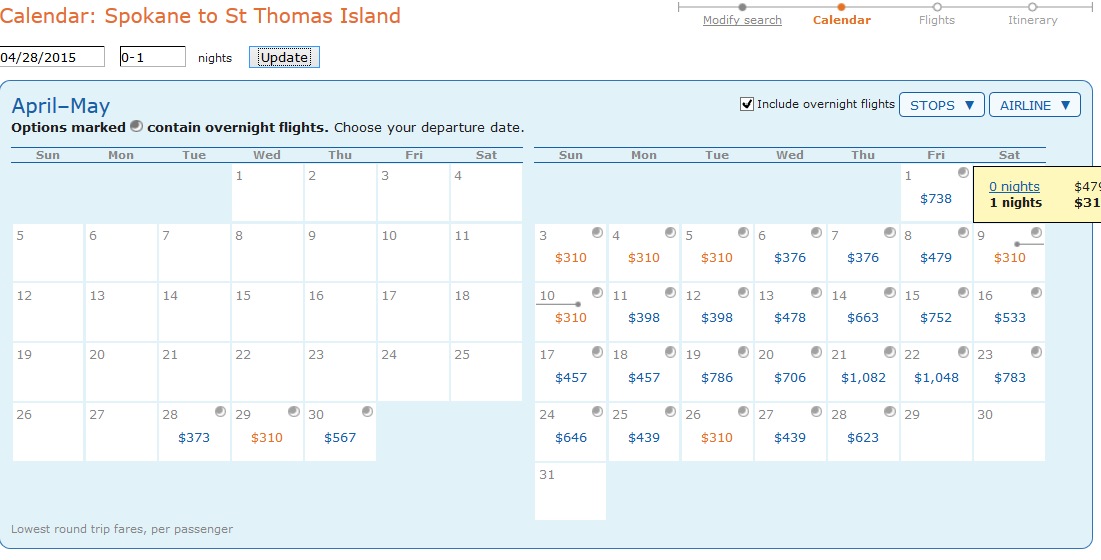The width and height of the screenshot is (1101, 560).
Task: Click overnight icon on April 30 cell
Action: click(x=367, y=412)
